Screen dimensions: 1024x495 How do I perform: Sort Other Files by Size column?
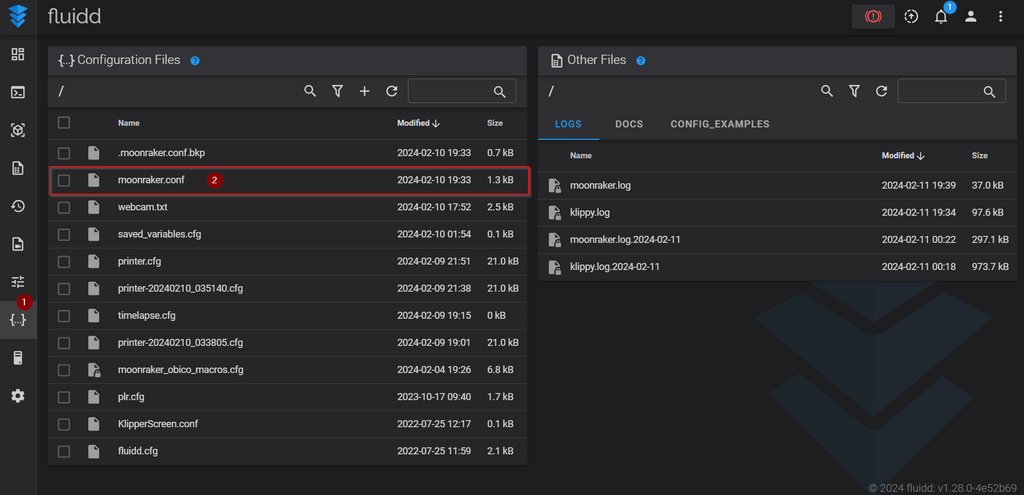pos(980,155)
